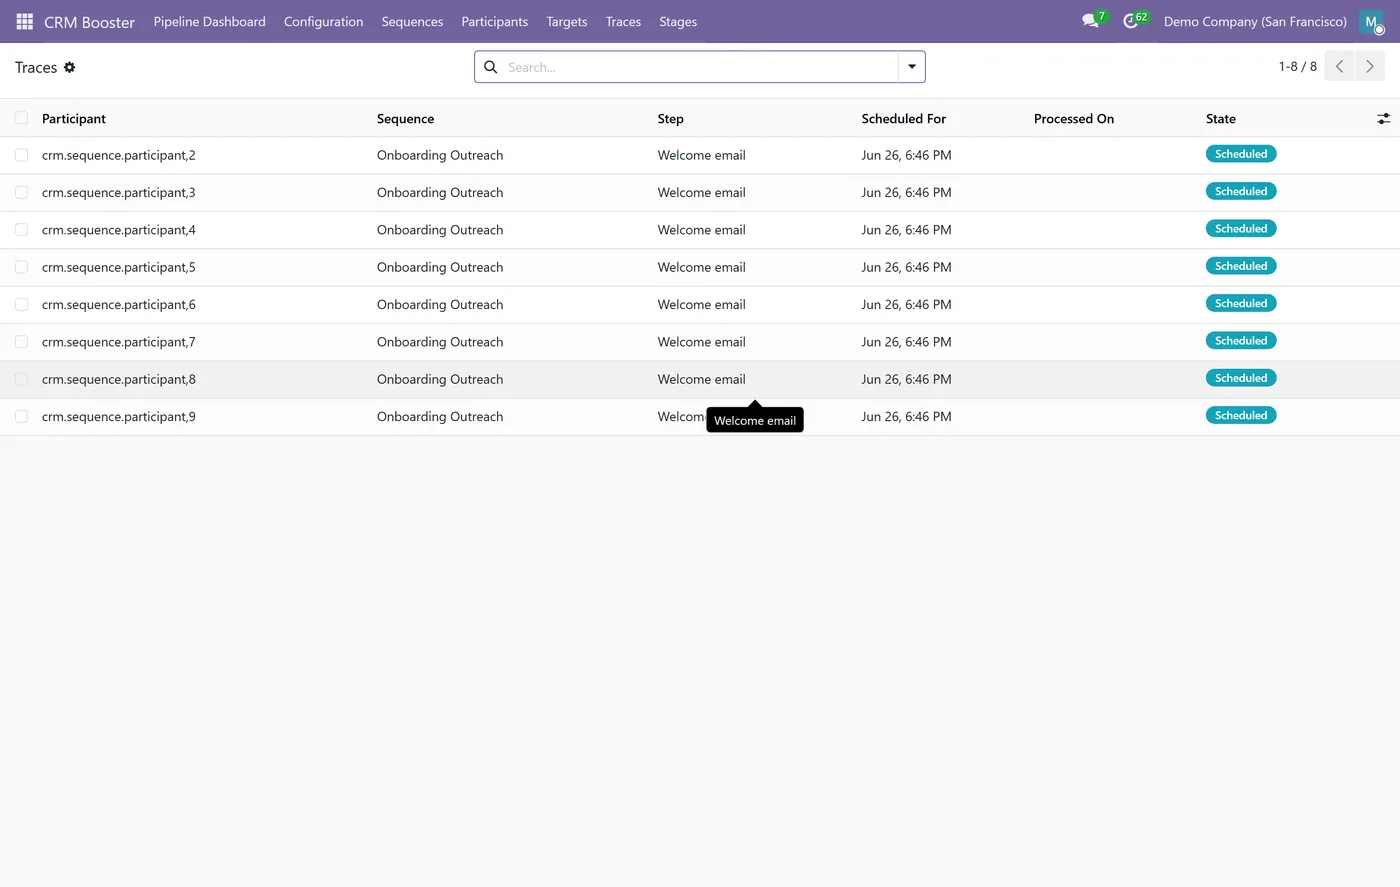1400x887 pixels.
Task: Open the Traces gear settings
Action: tap(70, 67)
